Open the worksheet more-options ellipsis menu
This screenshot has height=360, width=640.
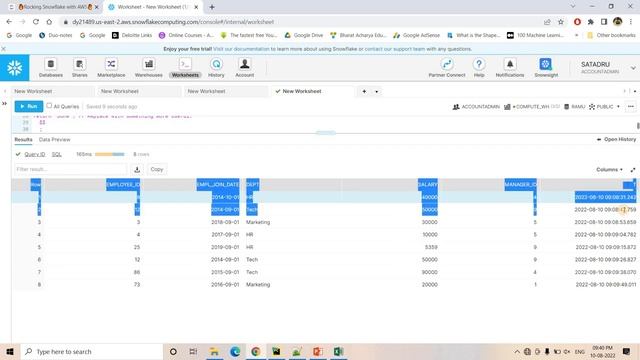pos(631,107)
